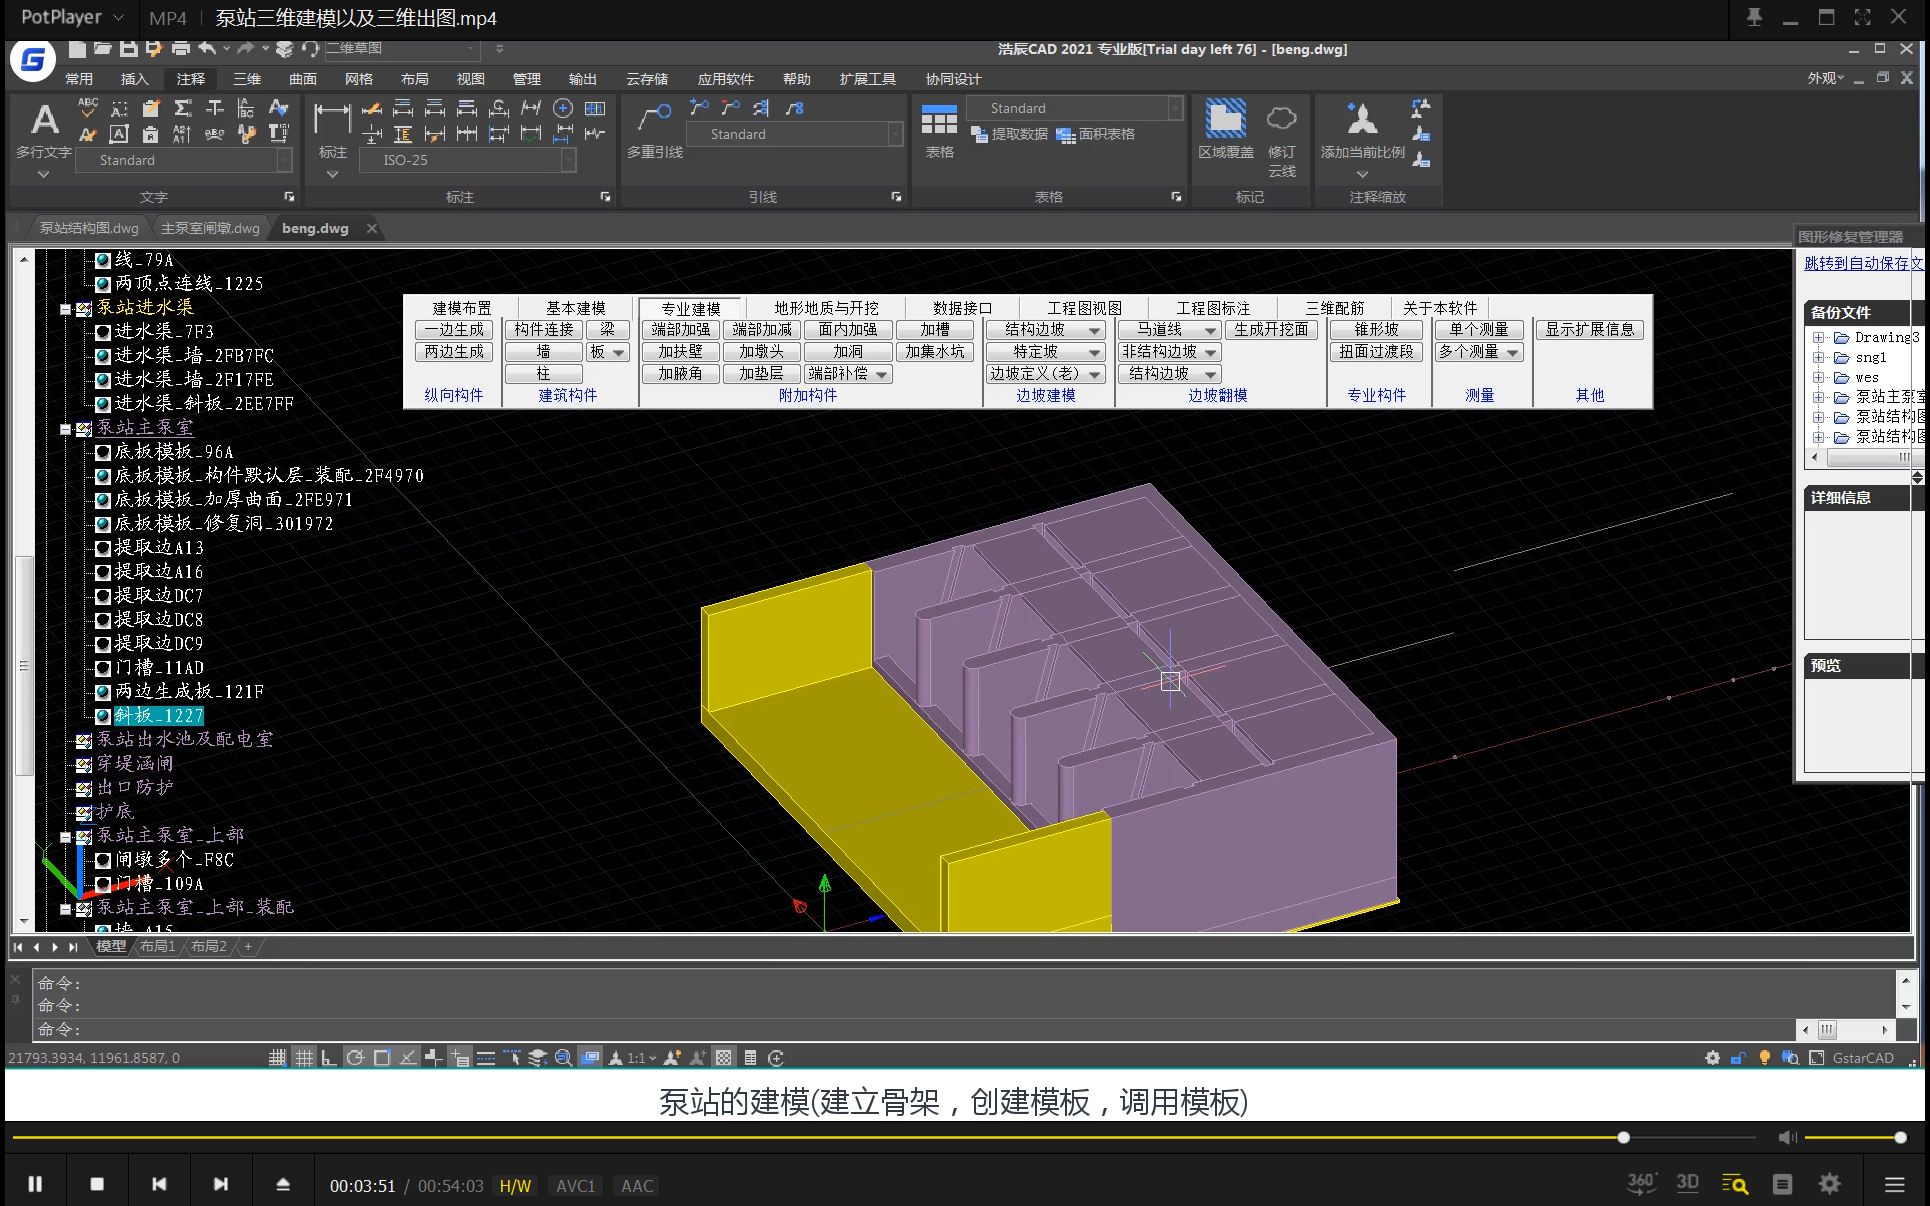Open the 基本建模 tab in modeling panel
1930x1206 pixels.
pyautogui.click(x=575, y=308)
